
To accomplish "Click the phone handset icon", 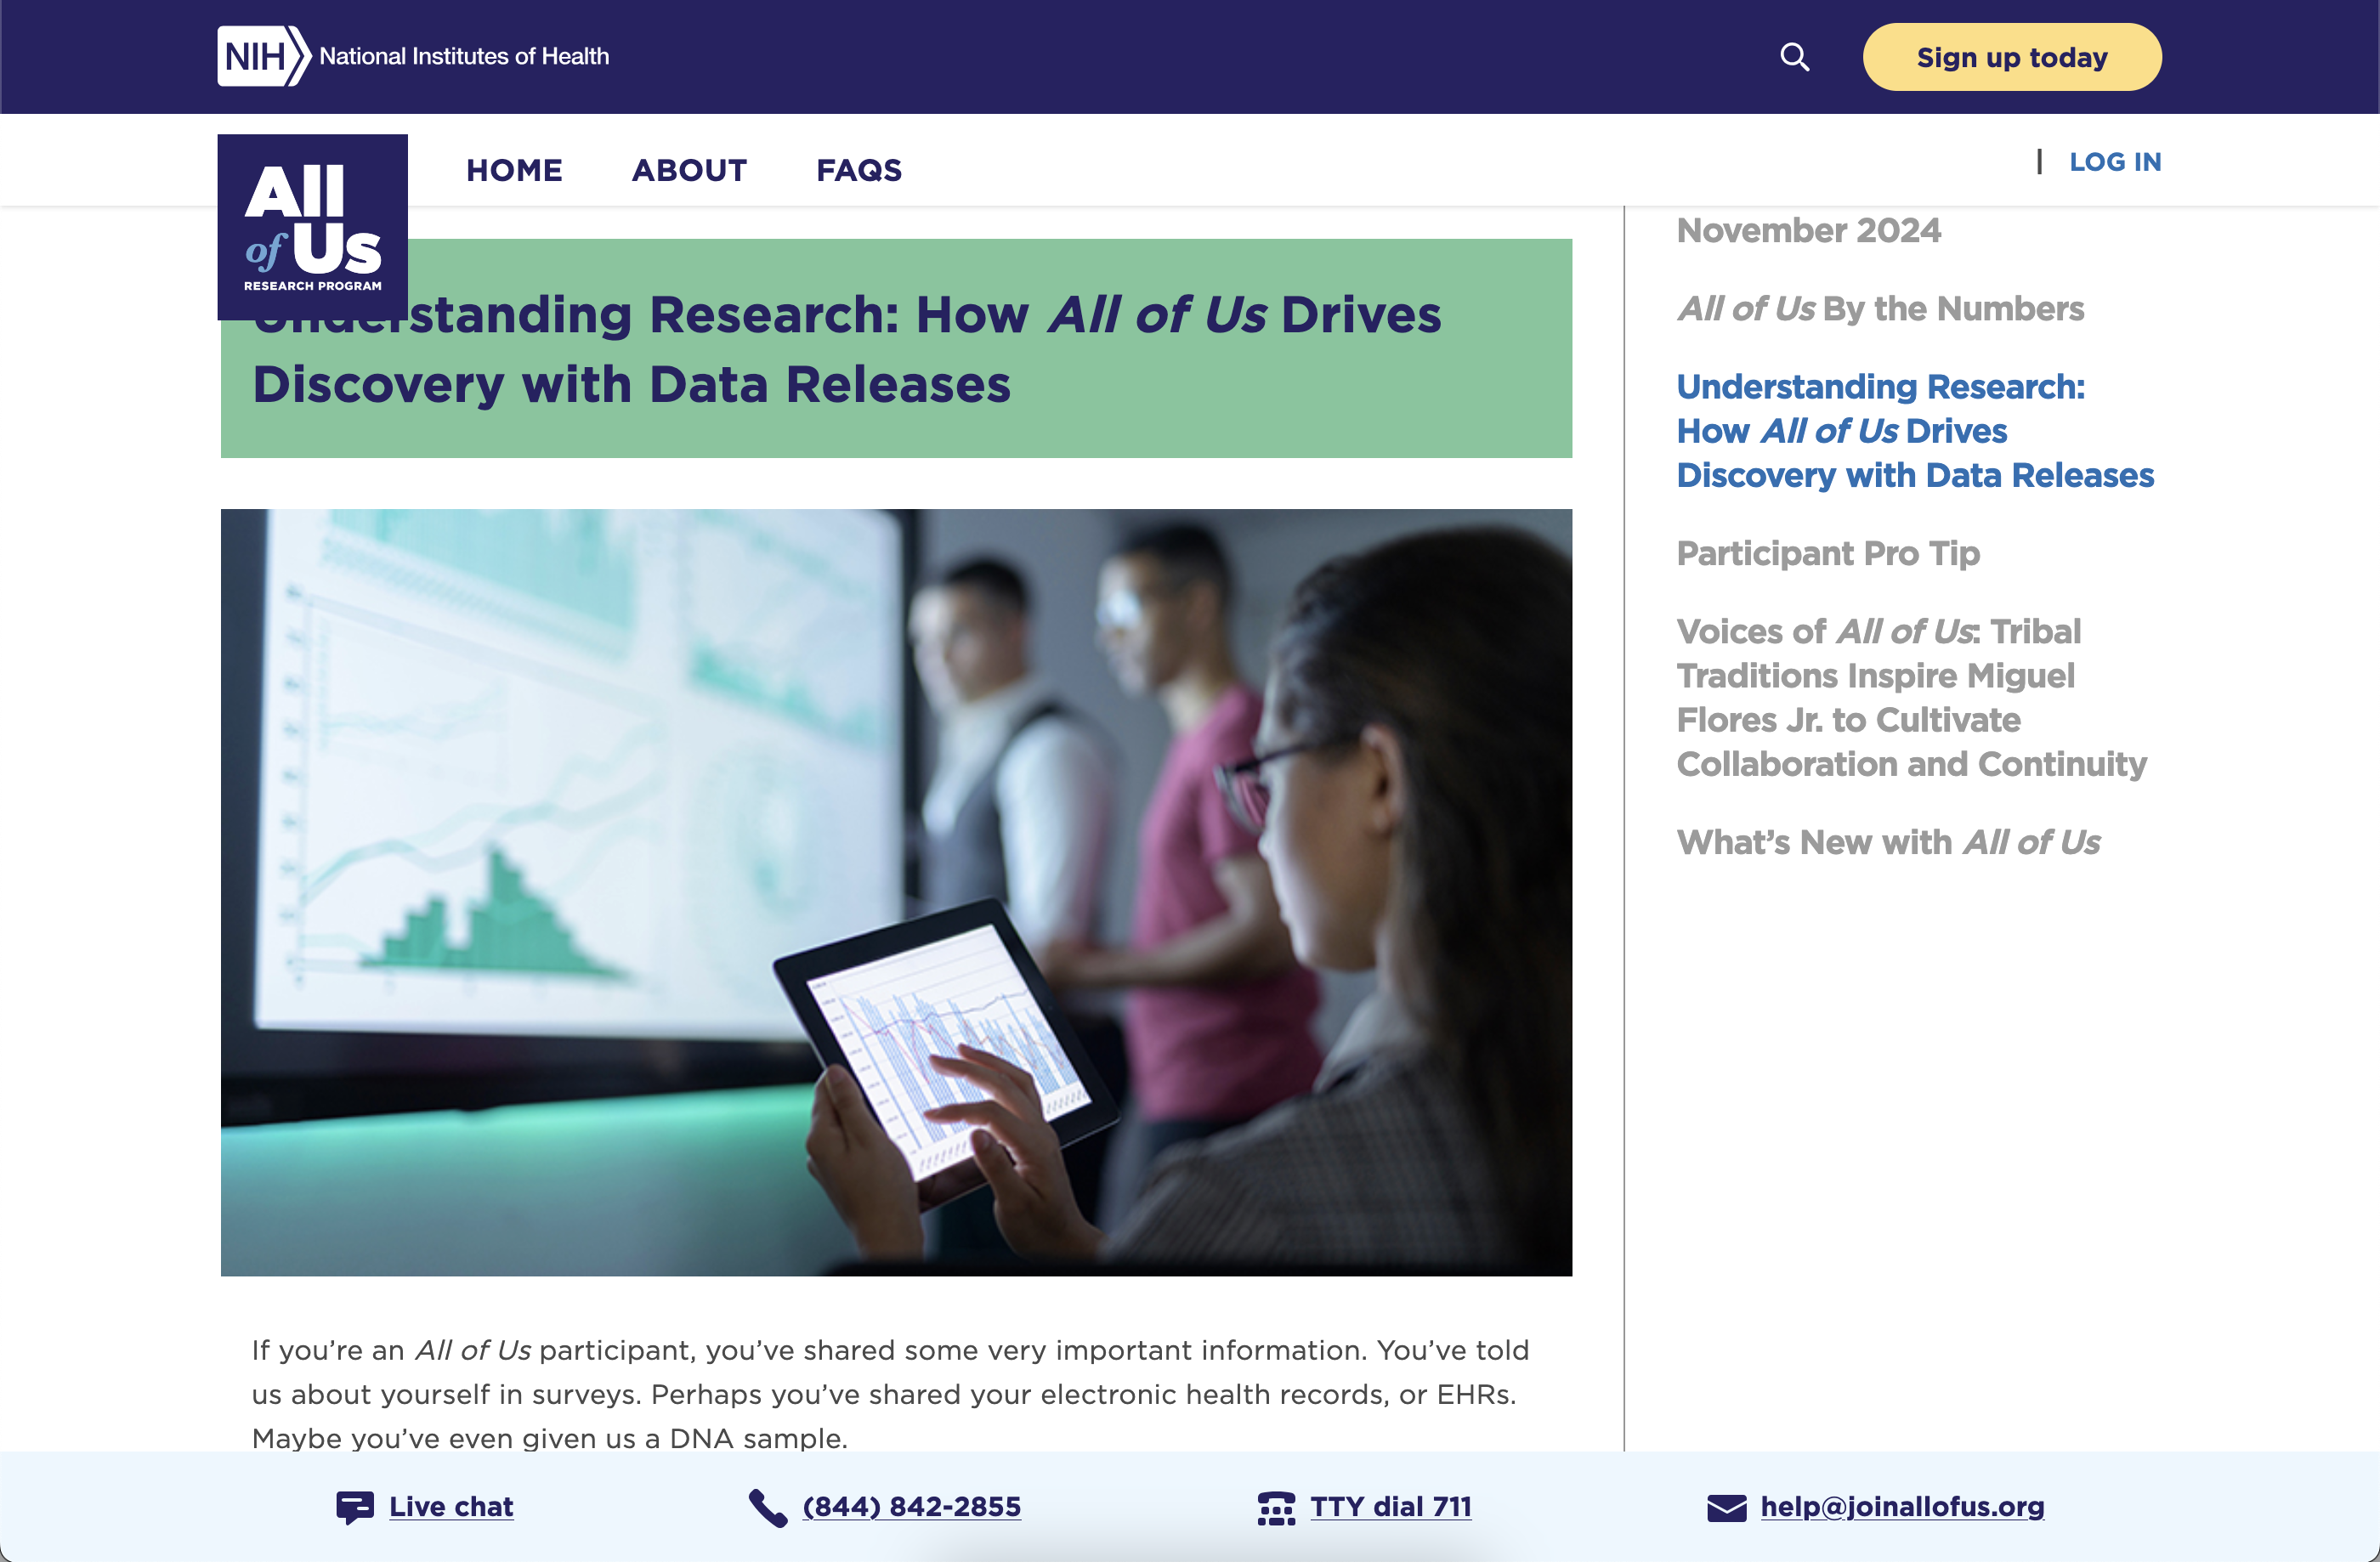I will click(768, 1507).
